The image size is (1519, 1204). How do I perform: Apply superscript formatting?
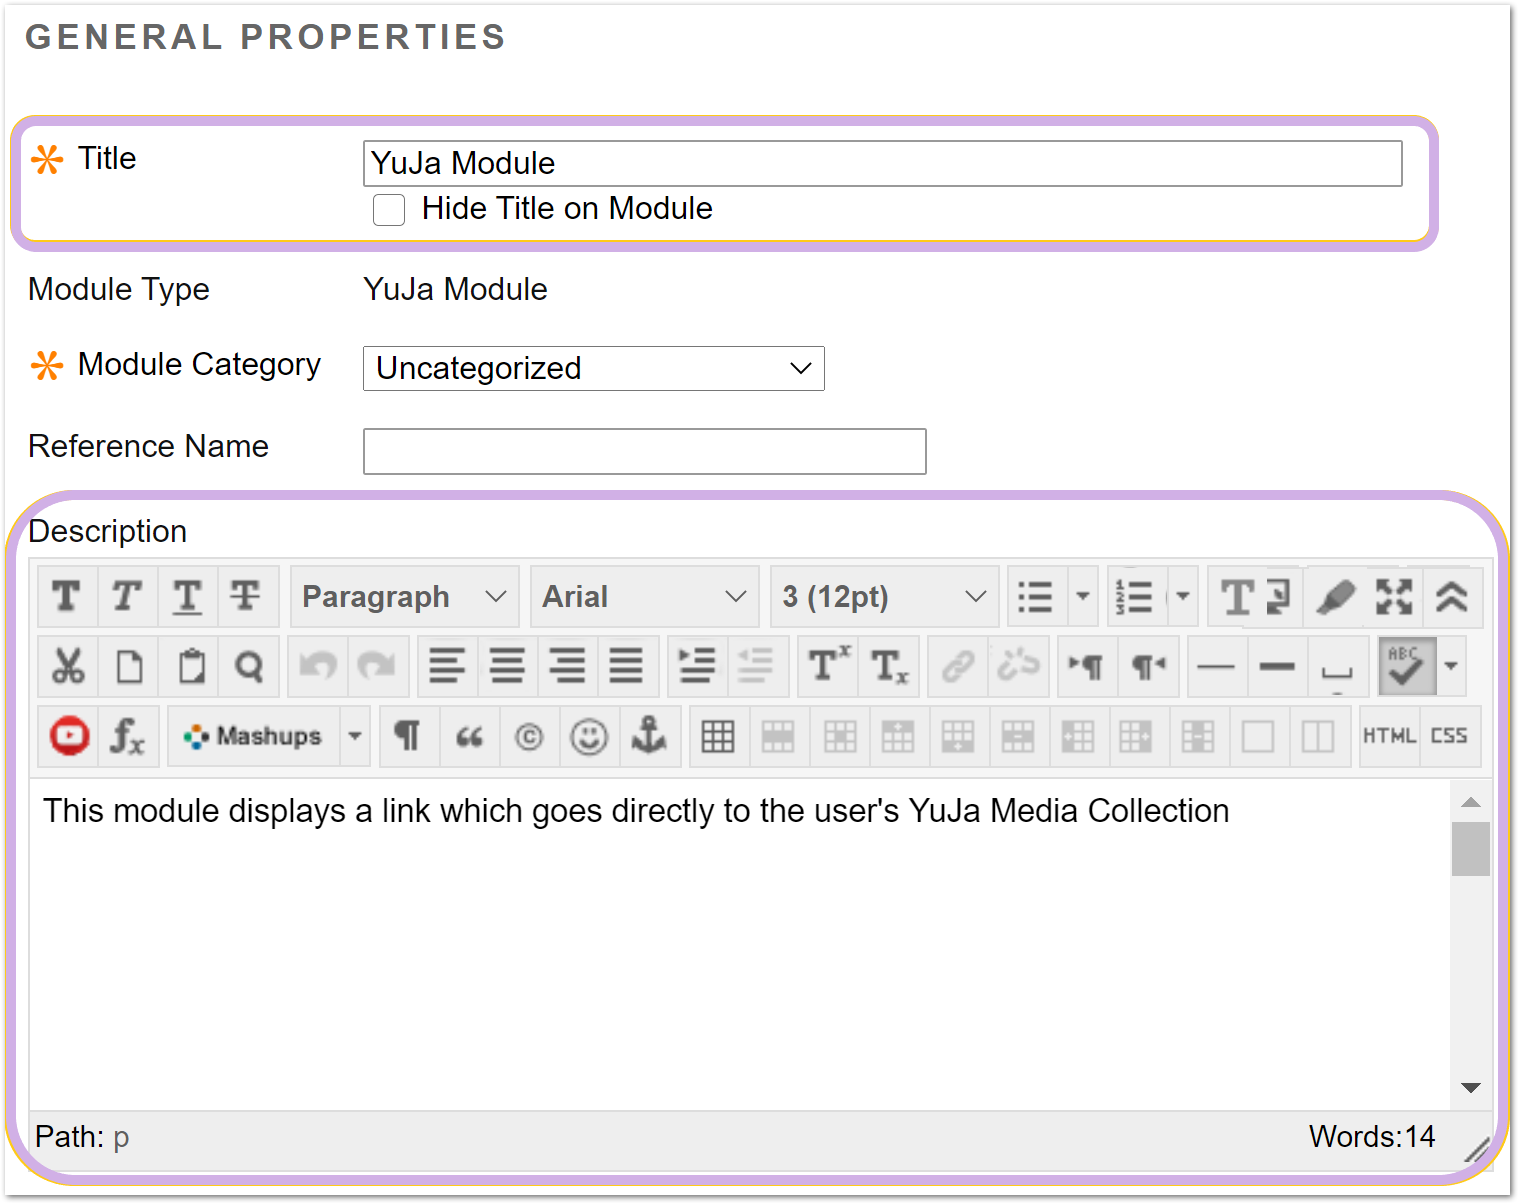(x=828, y=666)
